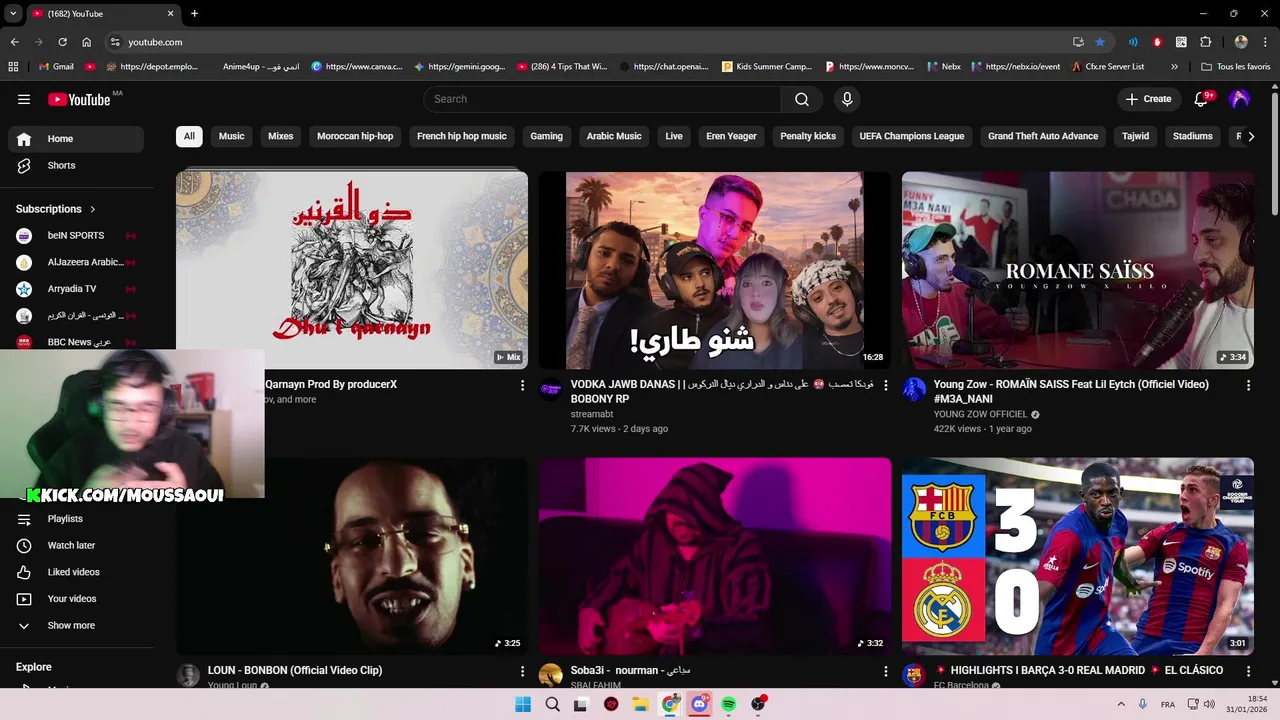The height and width of the screenshot is (720, 1280).
Task: Select the Mixes filter chip
Action: click(281, 136)
